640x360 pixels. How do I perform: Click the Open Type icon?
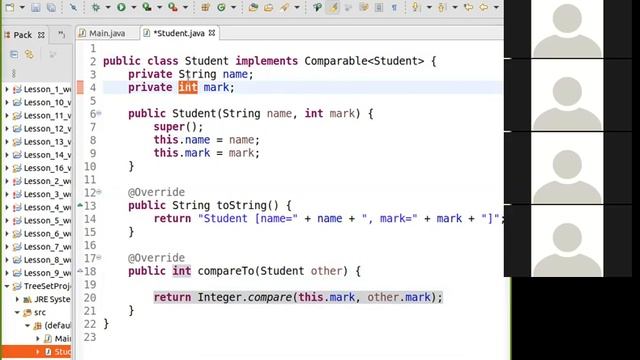tap(253, 7)
